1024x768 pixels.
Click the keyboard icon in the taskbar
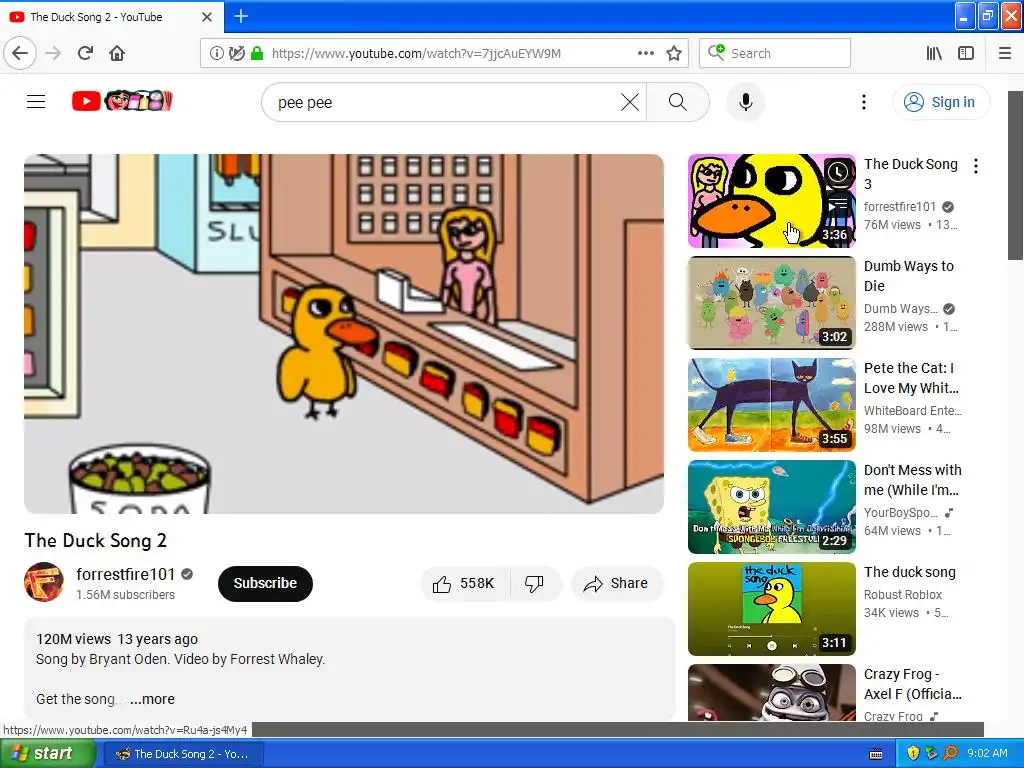pyautogui.click(x=876, y=754)
